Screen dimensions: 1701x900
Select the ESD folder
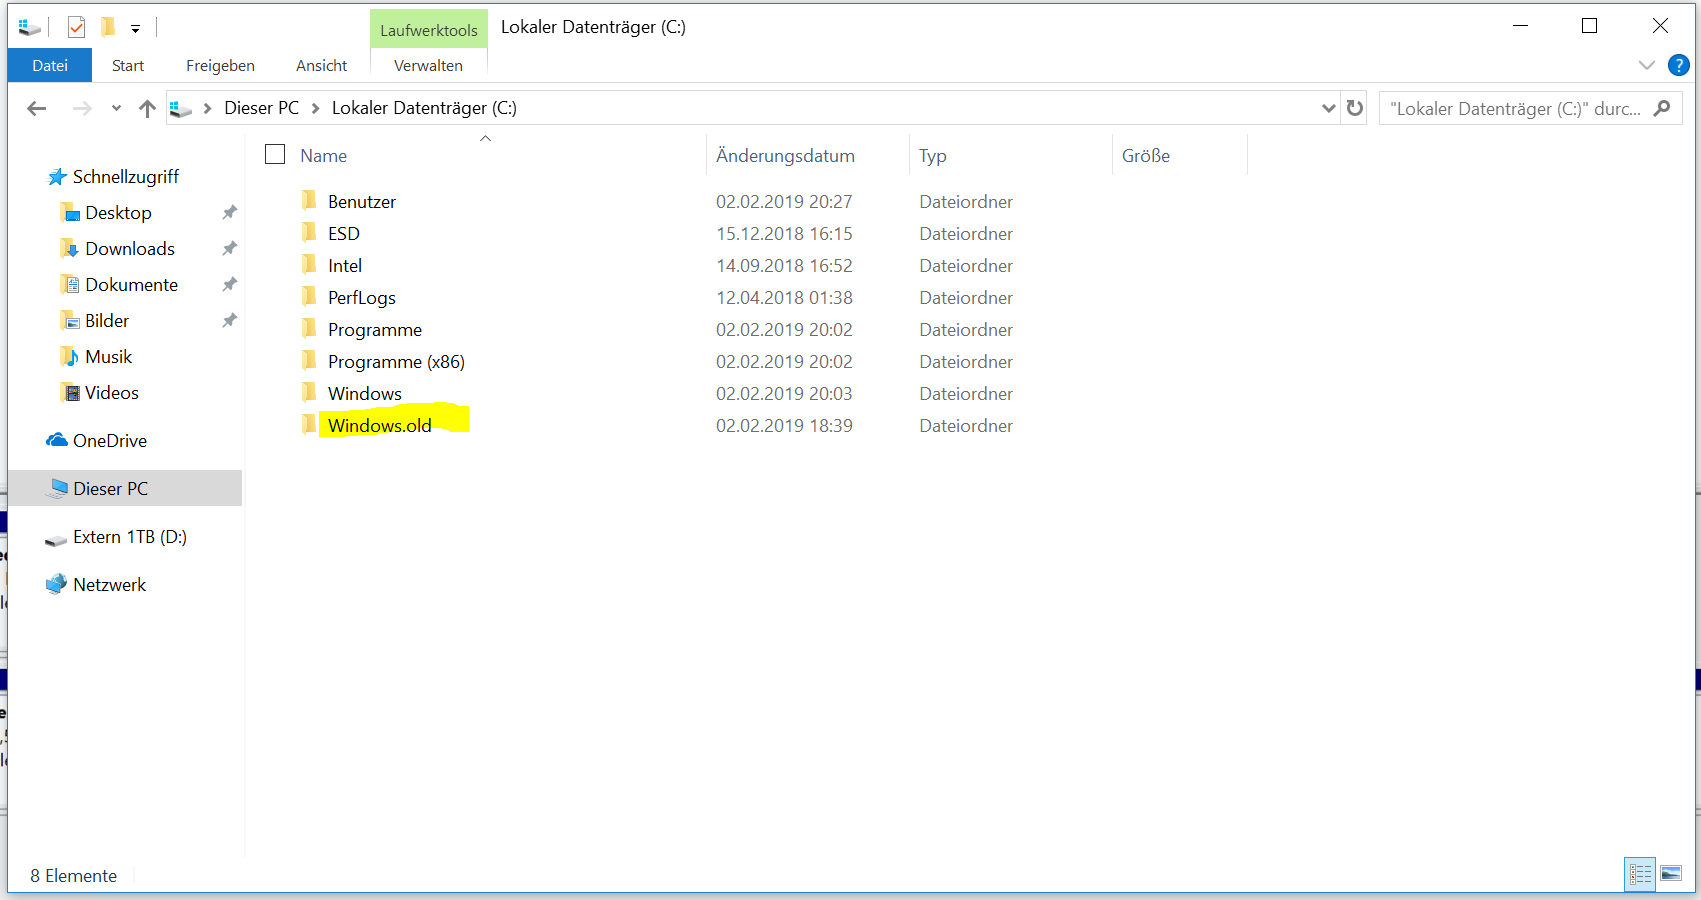344,233
